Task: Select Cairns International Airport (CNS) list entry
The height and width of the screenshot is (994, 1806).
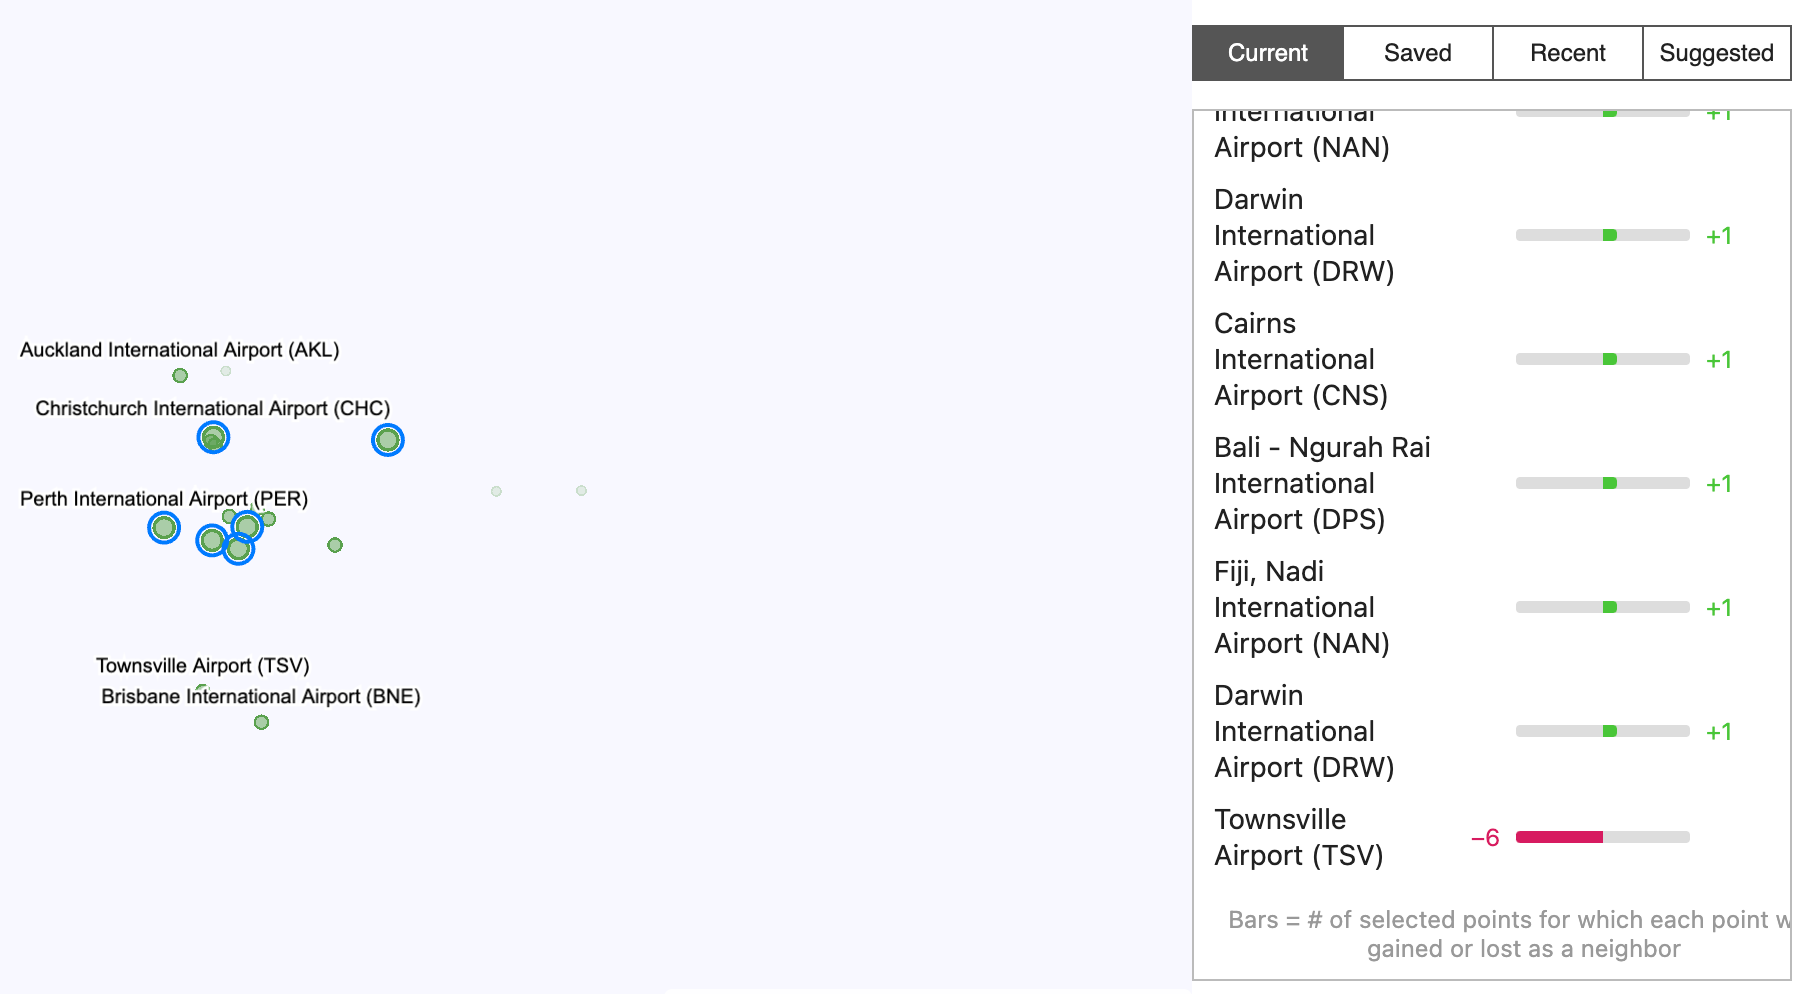Action: pyautogui.click(x=1300, y=360)
